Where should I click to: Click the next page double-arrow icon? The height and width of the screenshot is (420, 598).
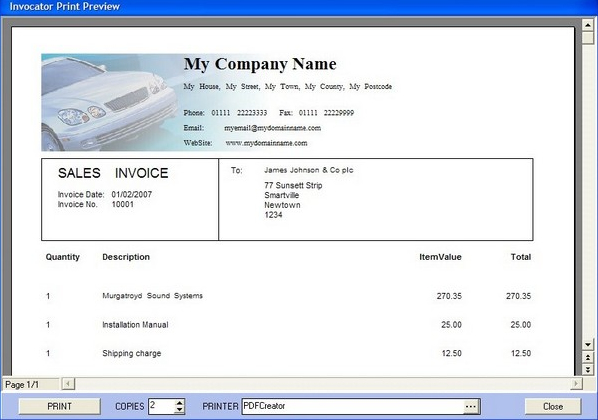pos(588,369)
